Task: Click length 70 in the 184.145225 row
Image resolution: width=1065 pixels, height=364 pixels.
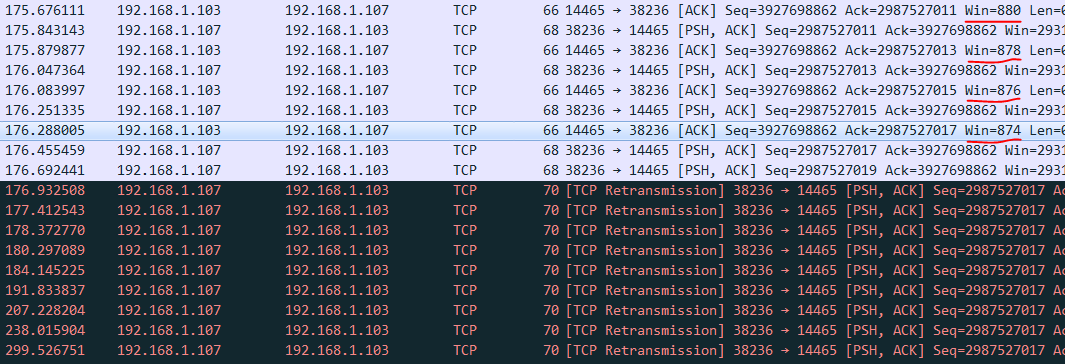Action: pos(551,270)
